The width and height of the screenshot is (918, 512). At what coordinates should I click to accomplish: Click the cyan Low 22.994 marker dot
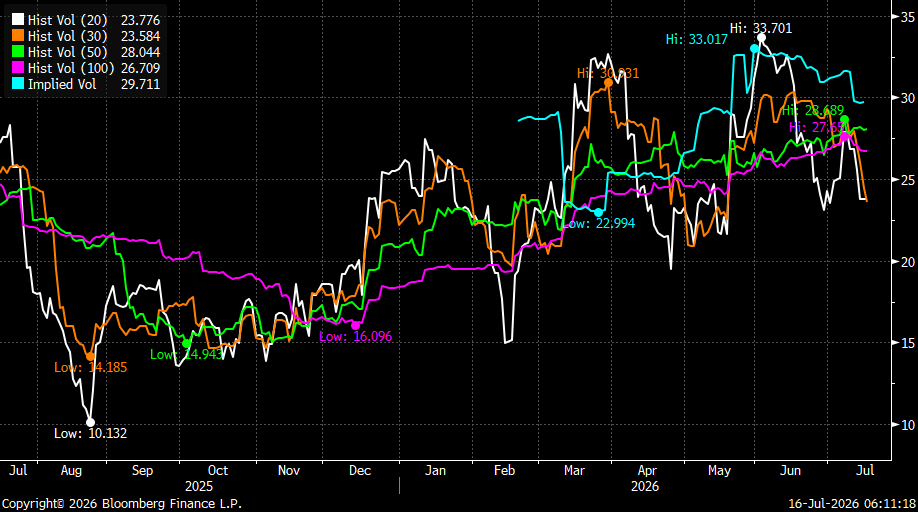[x=598, y=212]
